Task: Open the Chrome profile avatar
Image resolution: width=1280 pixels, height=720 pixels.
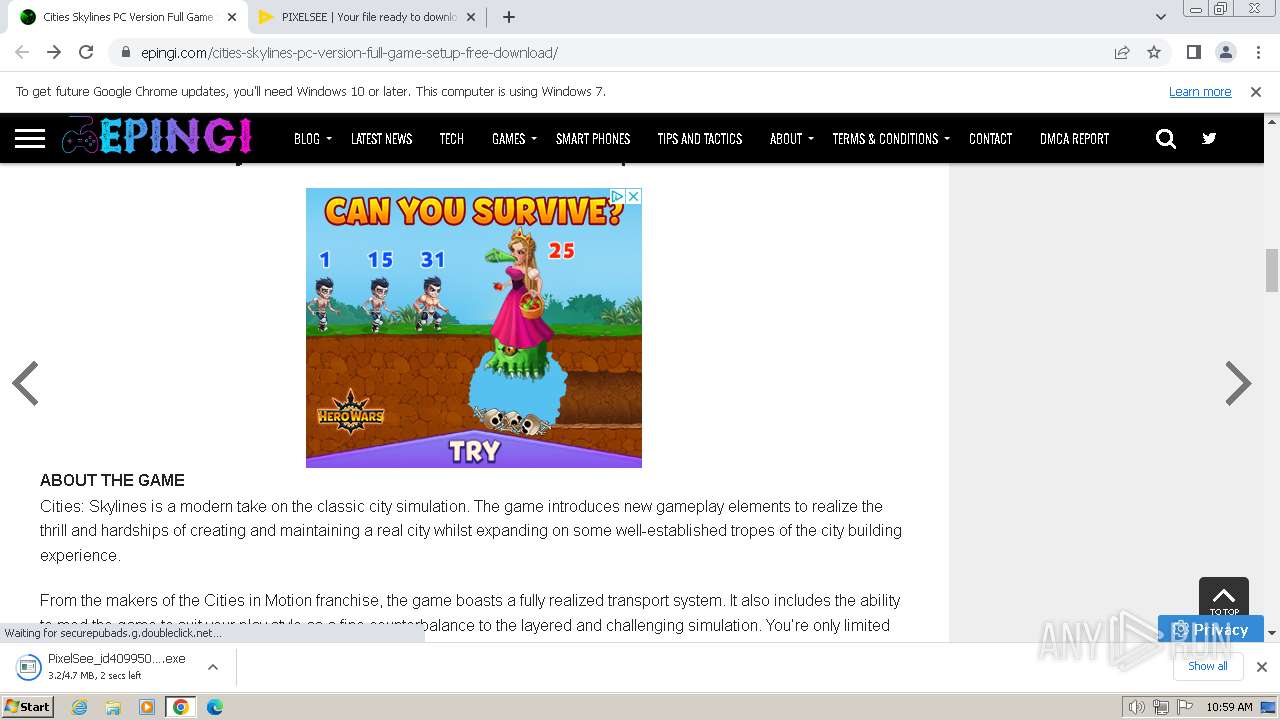Action: click(1225, 53)
